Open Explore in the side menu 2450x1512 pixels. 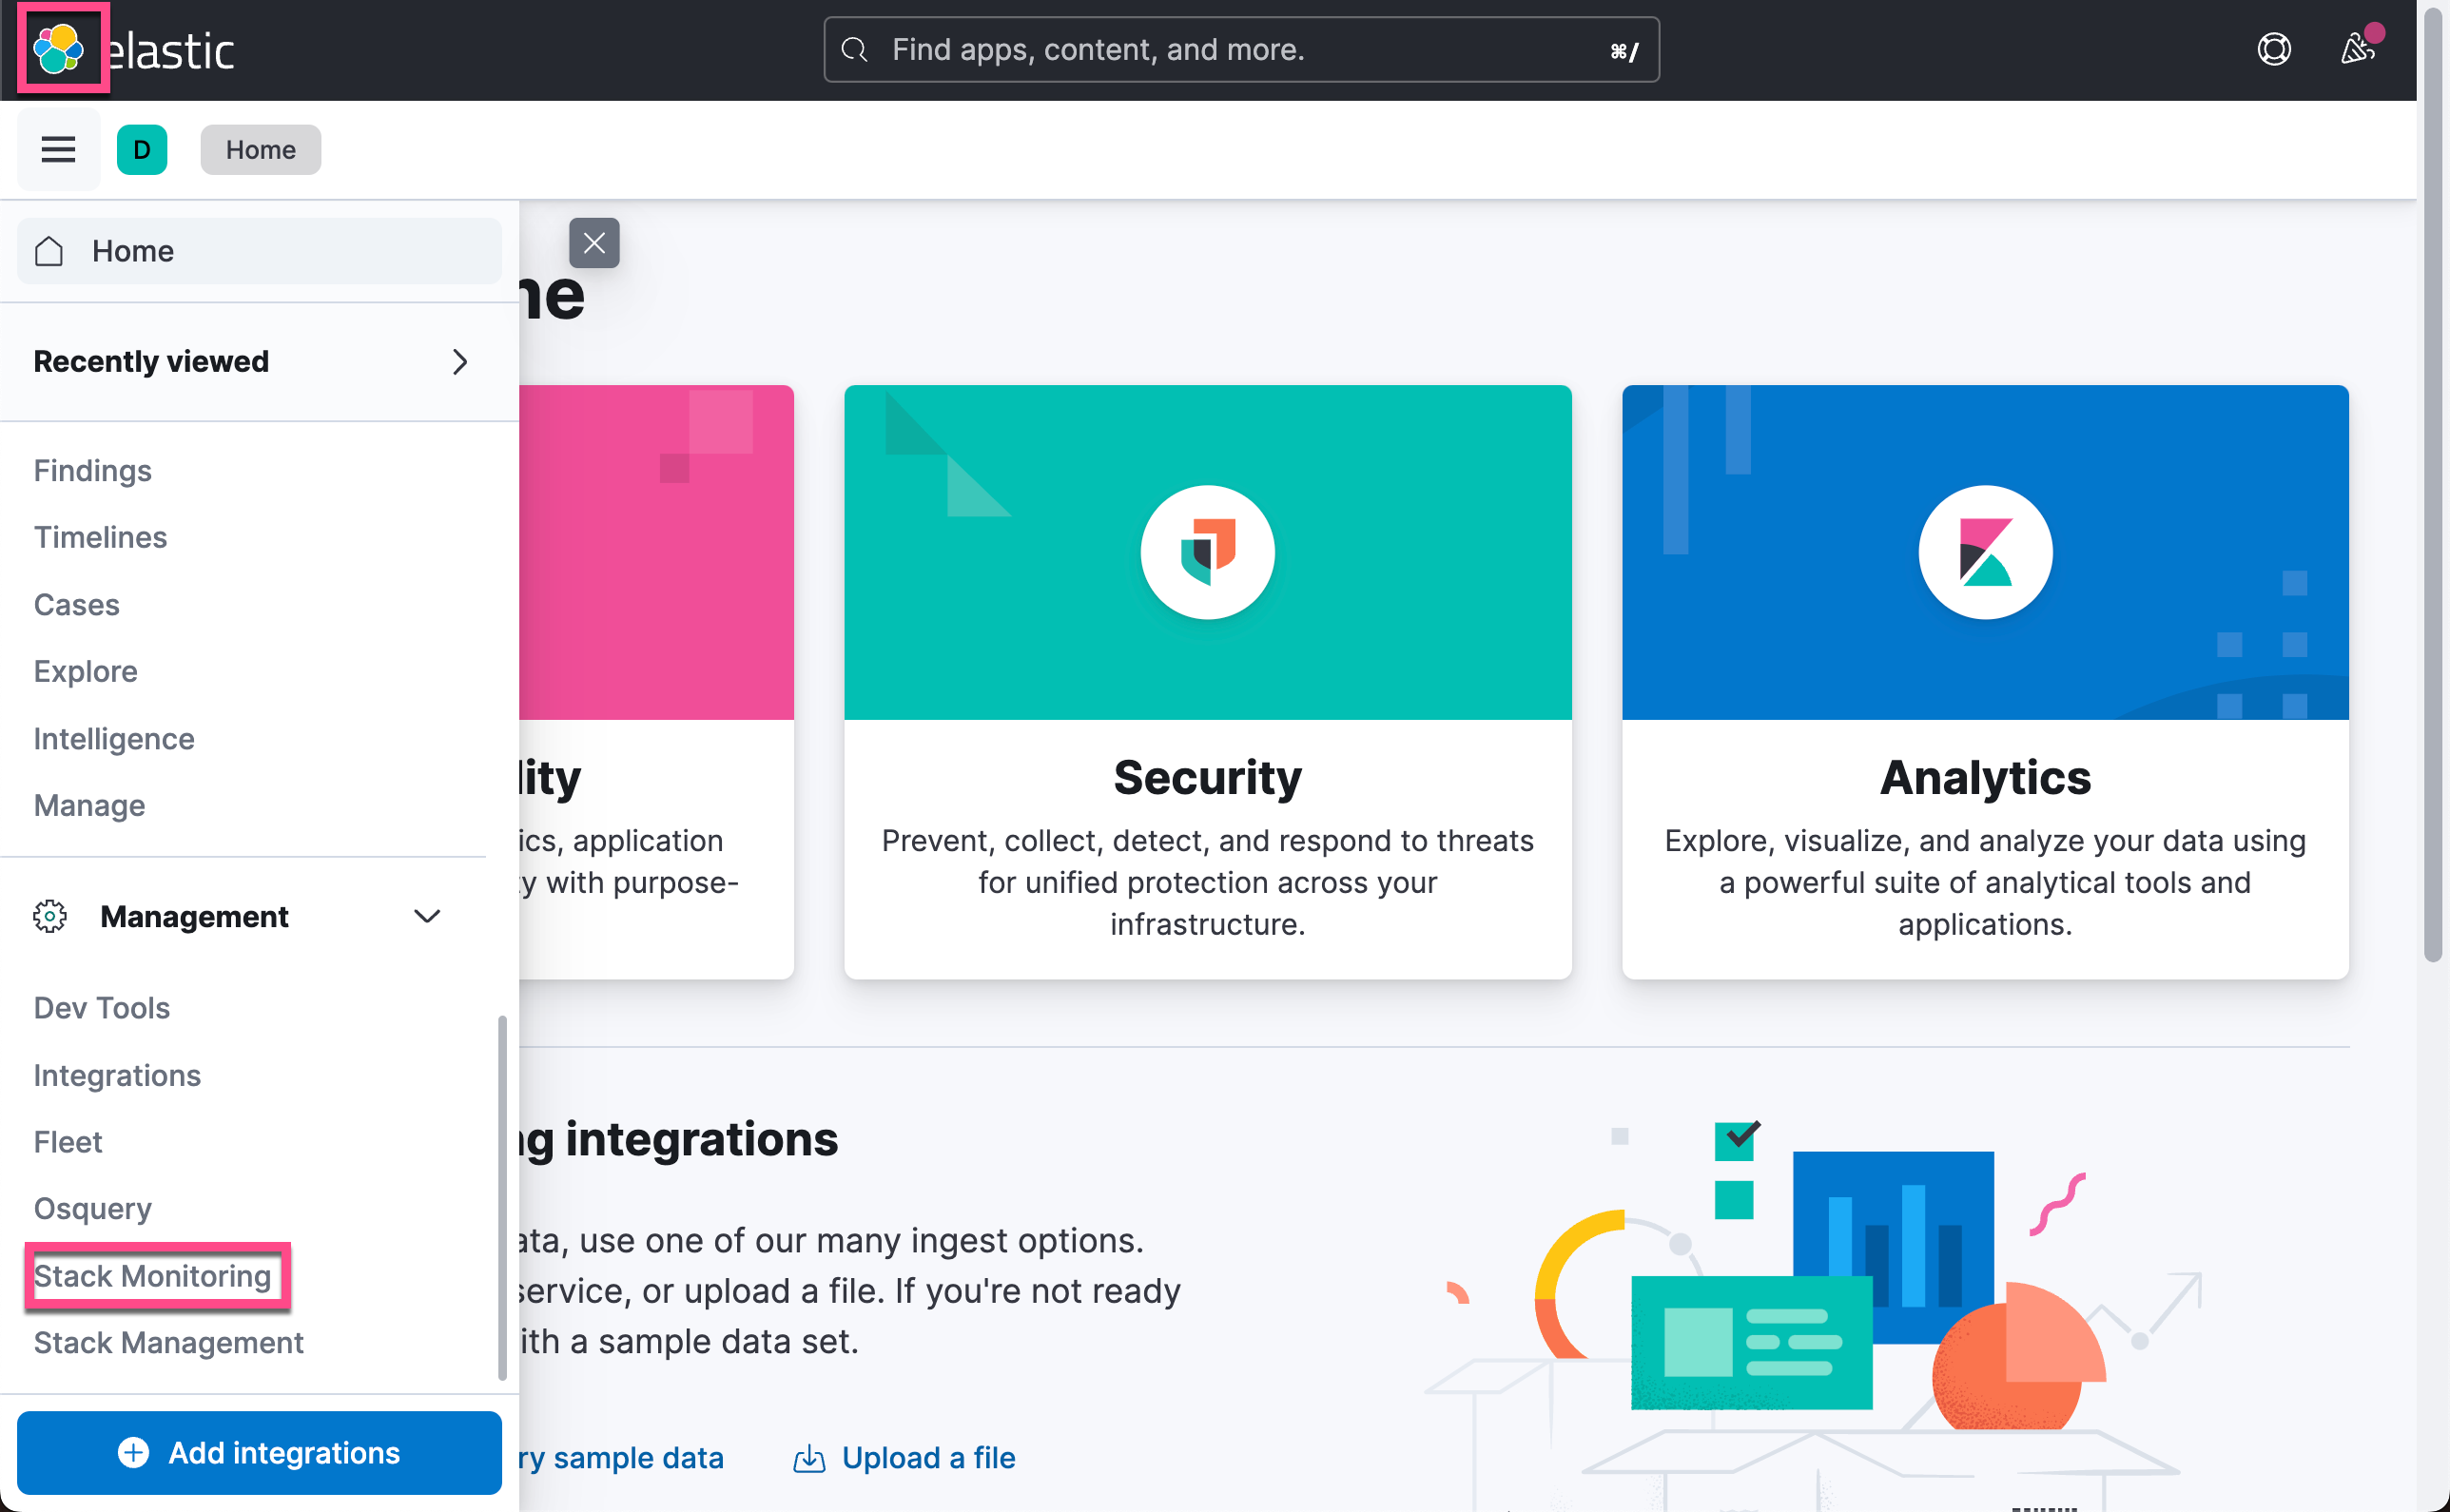pos(85,671)
